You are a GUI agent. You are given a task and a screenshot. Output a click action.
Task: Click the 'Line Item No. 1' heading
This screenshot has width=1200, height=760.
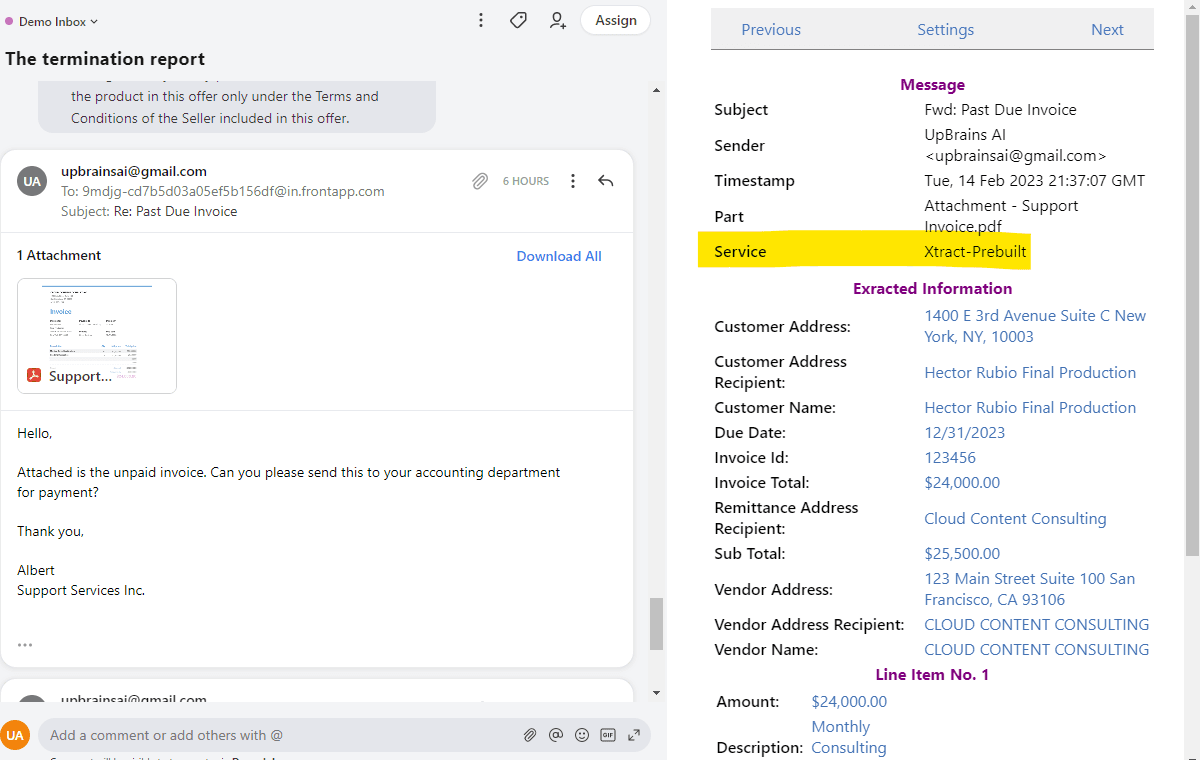point(932,675)
